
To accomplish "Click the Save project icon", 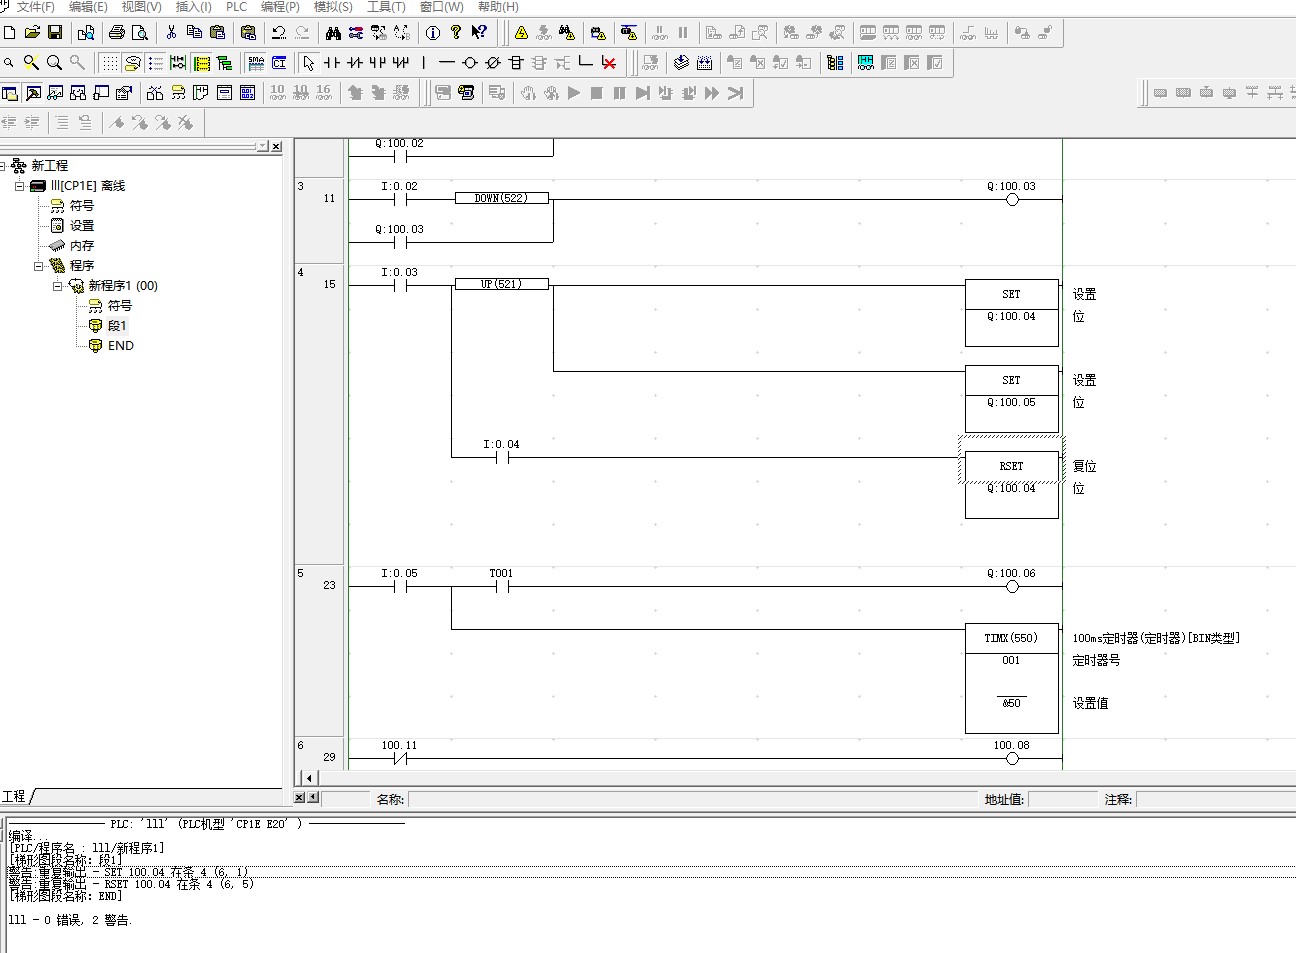I will [x=55, y=33].
